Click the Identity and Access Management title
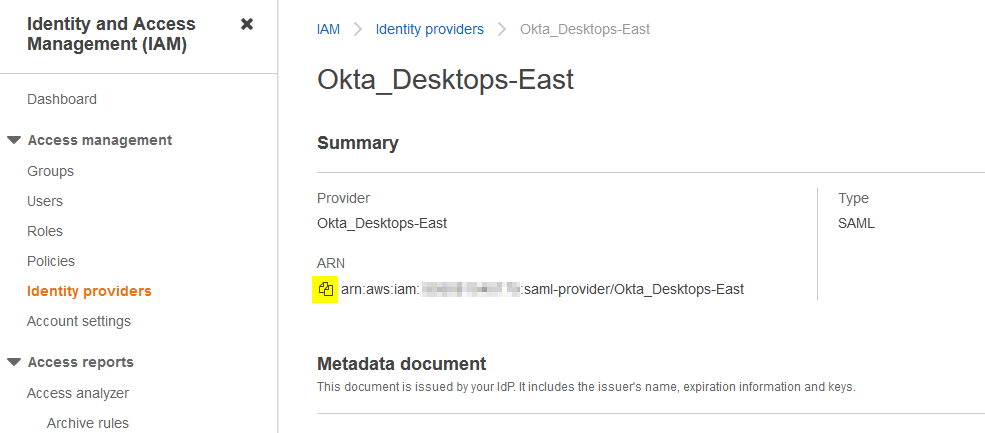The image size is (985, 433). coord(111,34)
